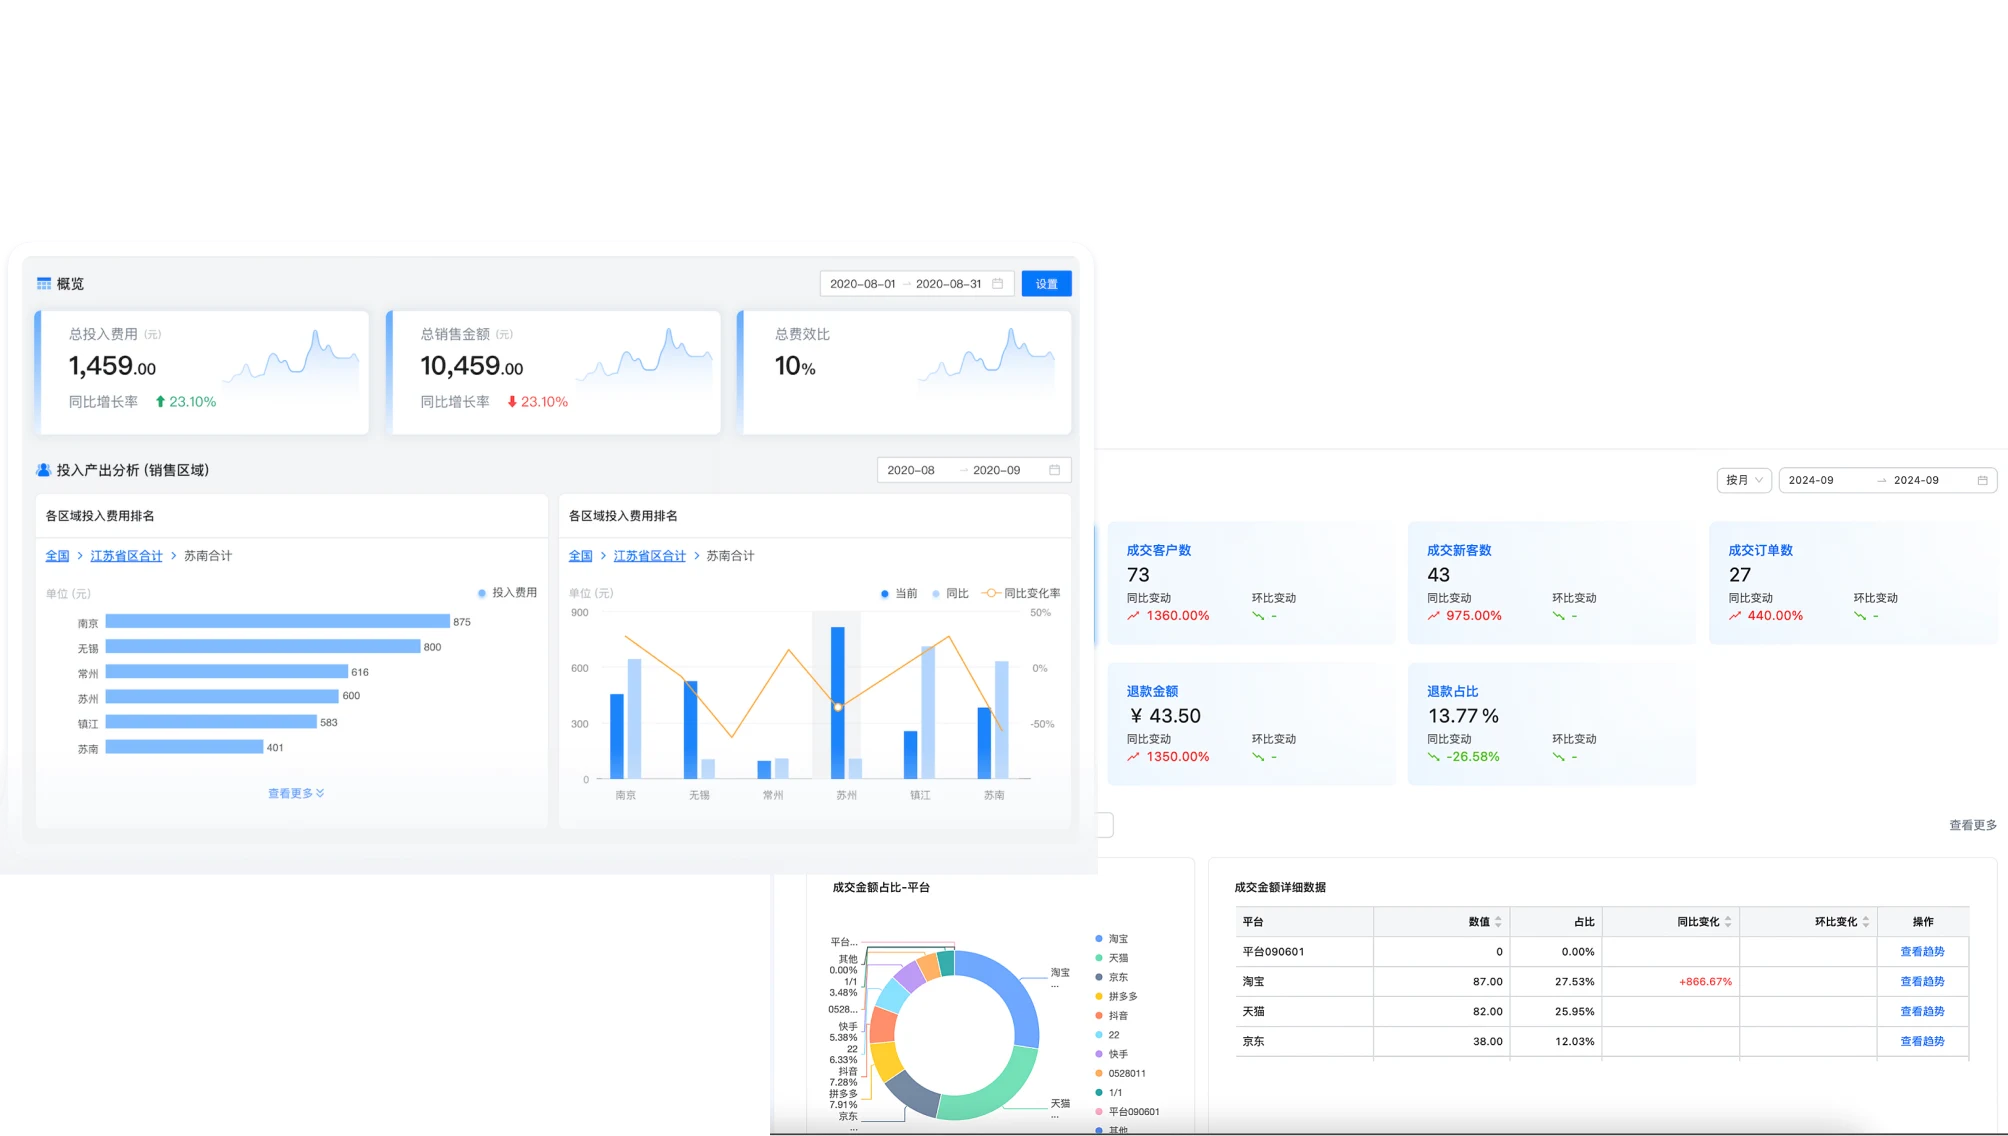Image resolution: width=2008 pixels, height=1136 pixels.
Task: Click the 成交客户数 metric card
Action: (1250, 583)
